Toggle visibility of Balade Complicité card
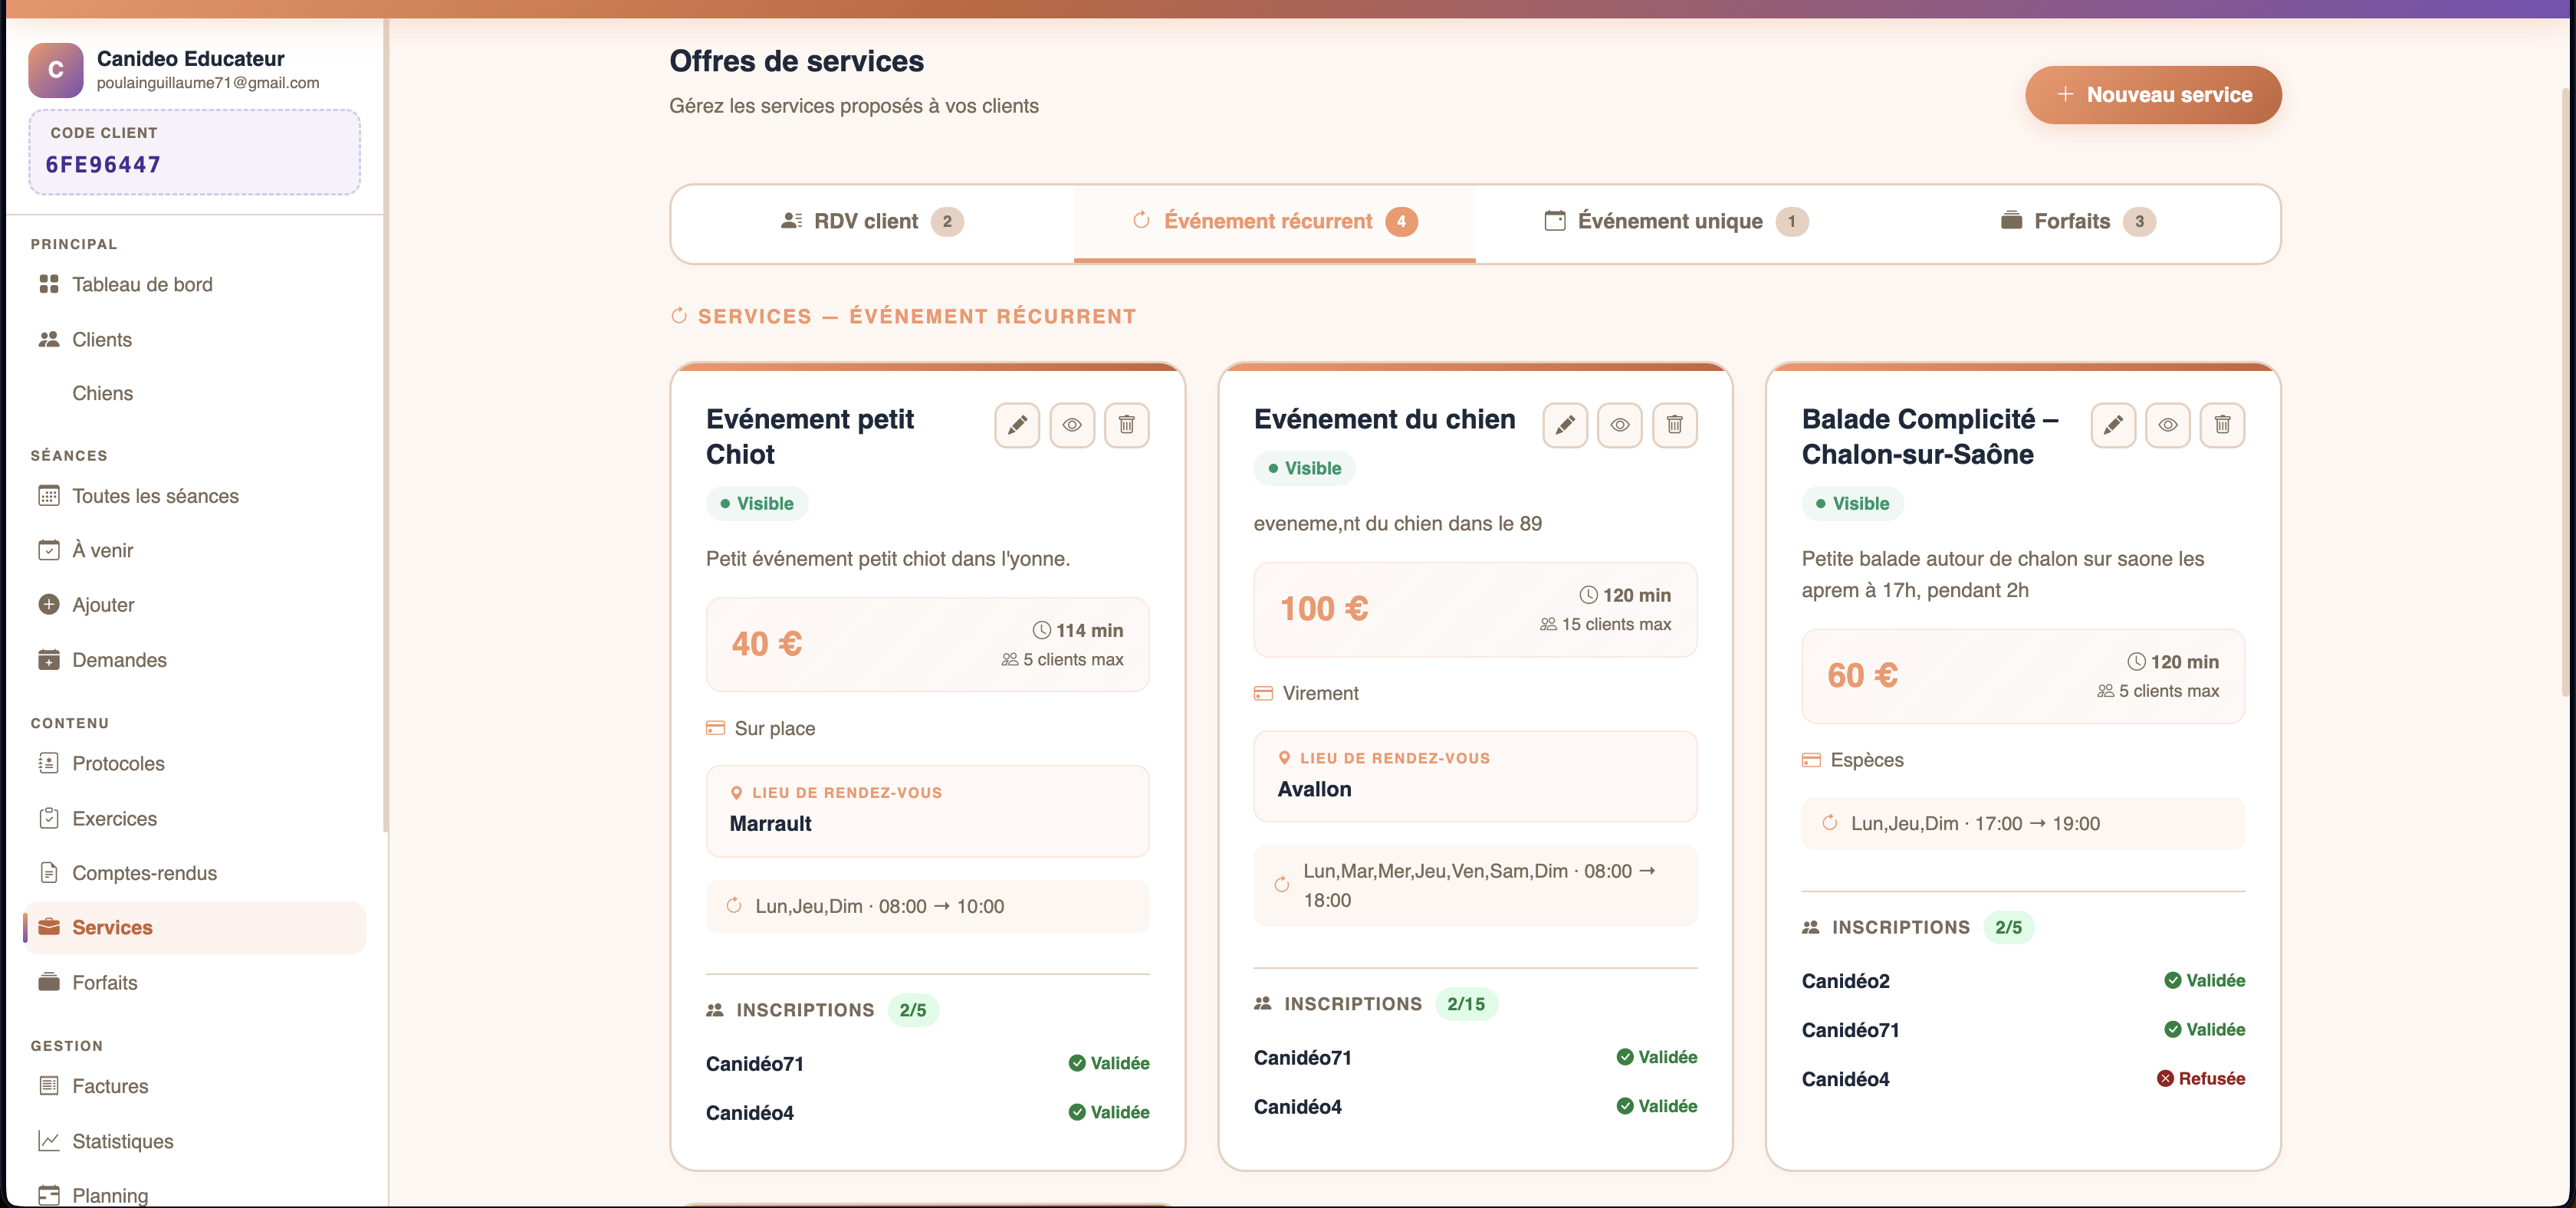The image size is (2576, 1208). pyautogui.click(x=2168, y=425)
